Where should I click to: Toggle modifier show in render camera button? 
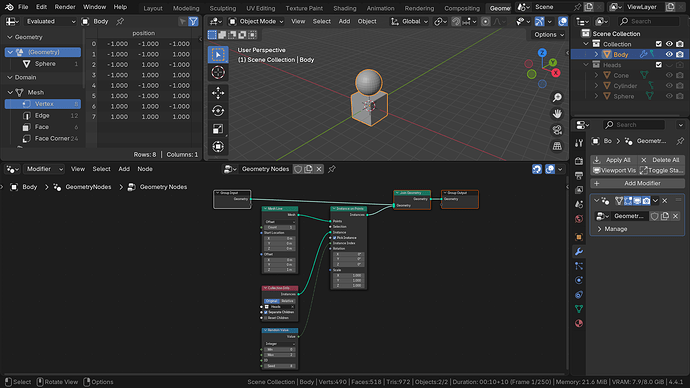tap(646, 201)
